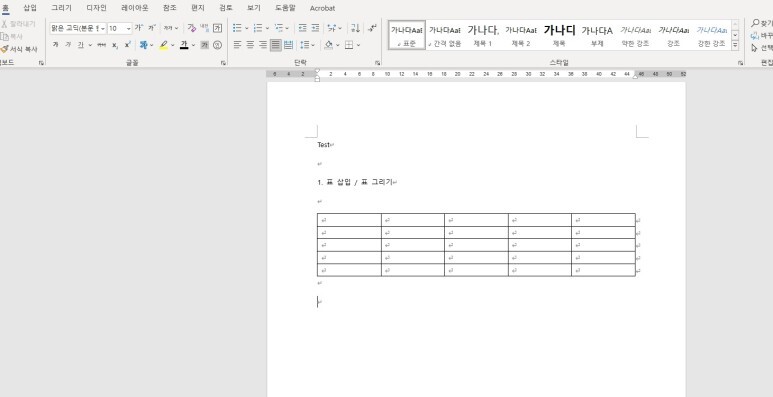Screen dimensions: 773x397
Task: Expand borders dropdown arrow
Action: coord(358,45)
